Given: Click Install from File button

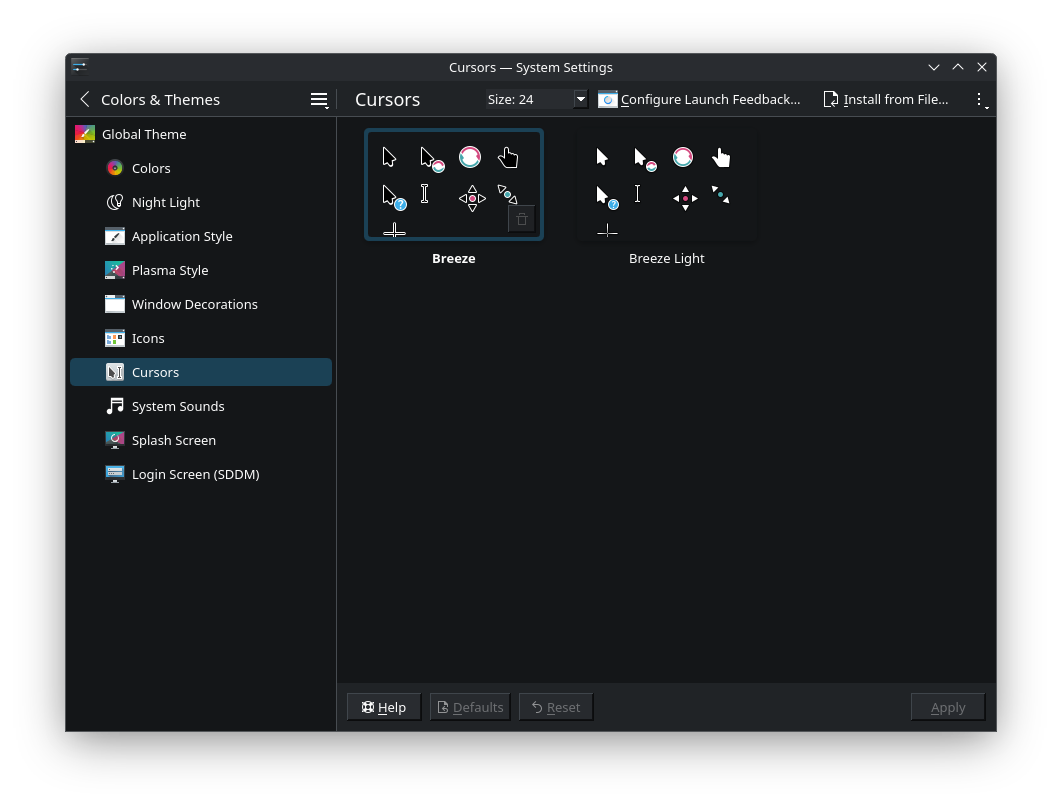Looking at the screenshot, I should (x=885, y=99).
